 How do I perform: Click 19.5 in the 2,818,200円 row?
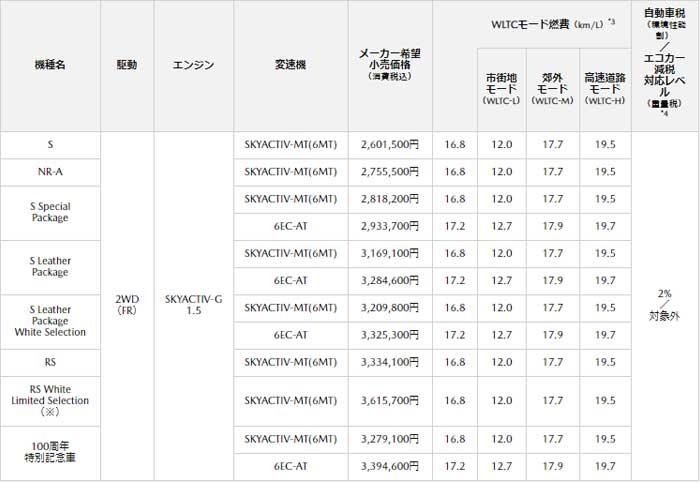tap(605, 199)
